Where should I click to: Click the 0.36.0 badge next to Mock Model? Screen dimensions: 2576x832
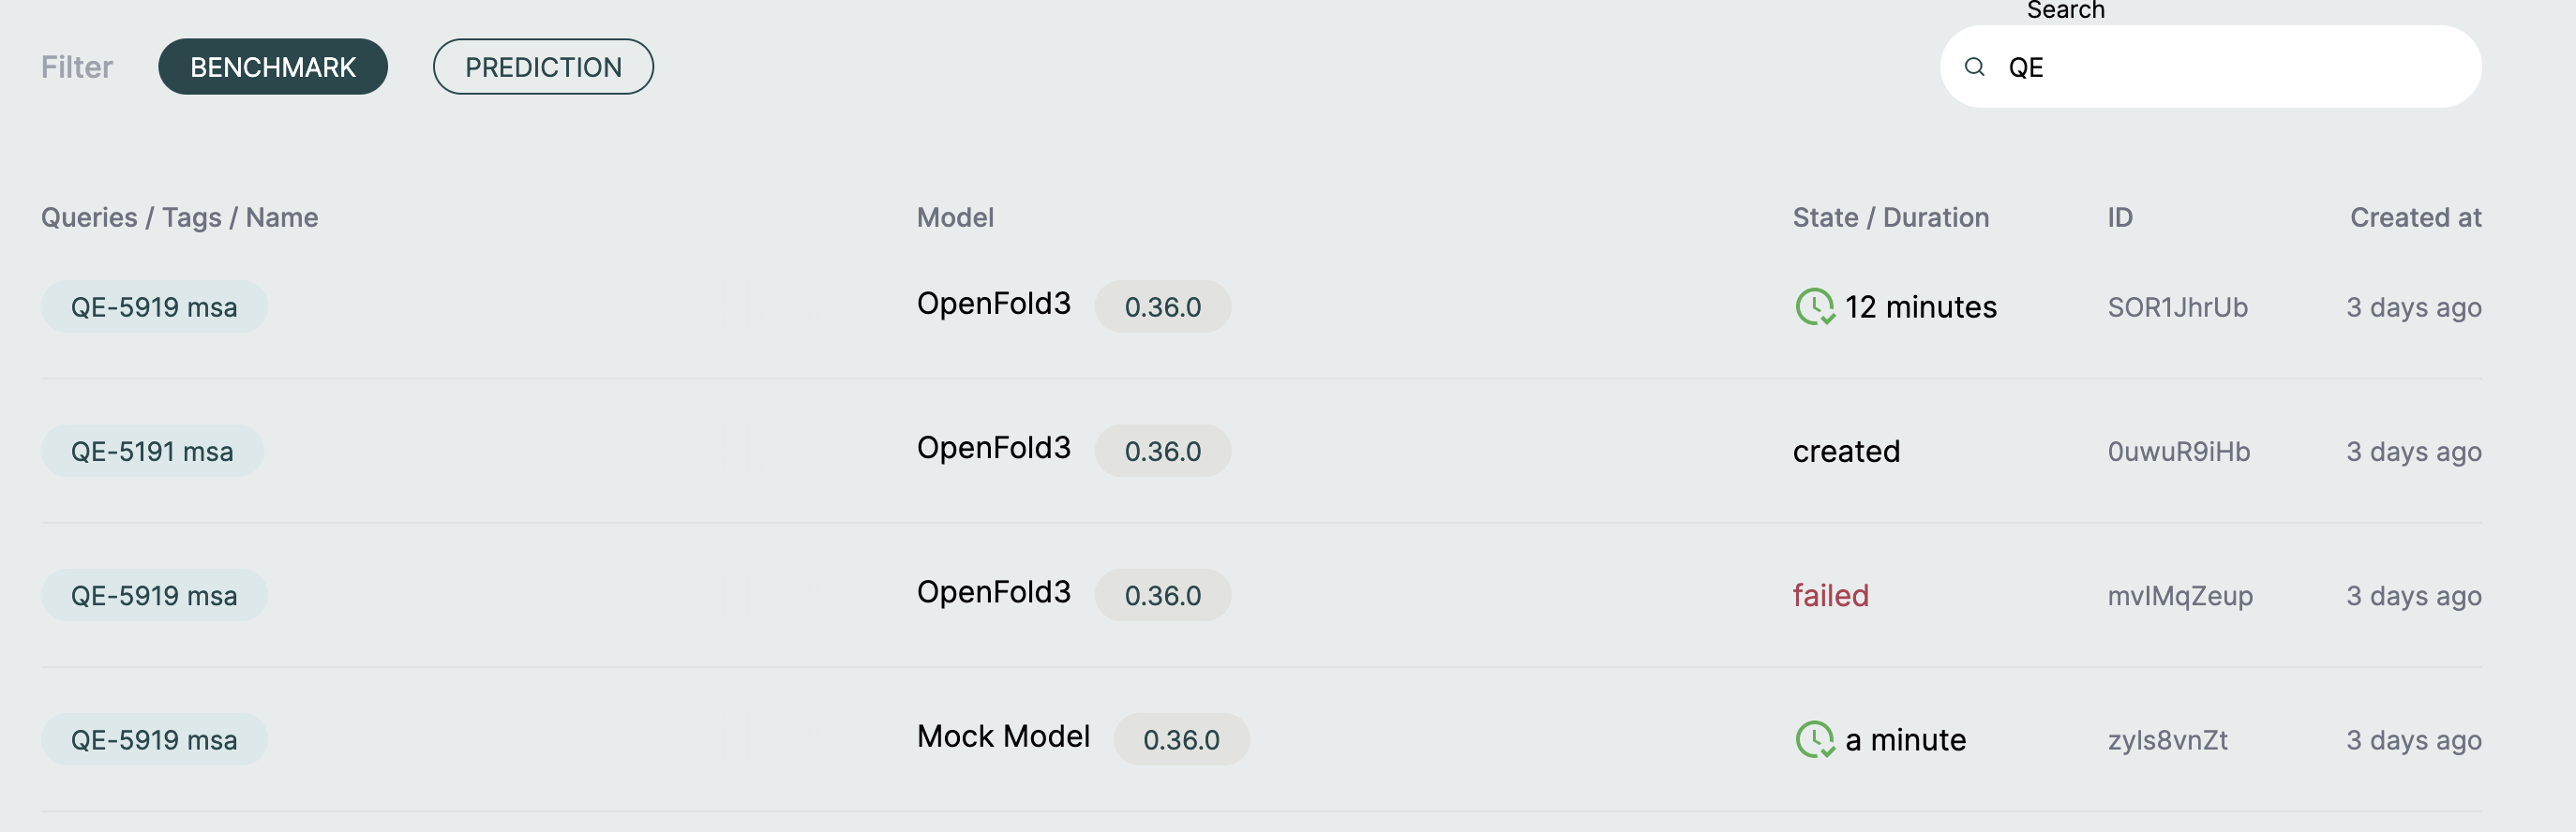click(x=1182, y=740)
